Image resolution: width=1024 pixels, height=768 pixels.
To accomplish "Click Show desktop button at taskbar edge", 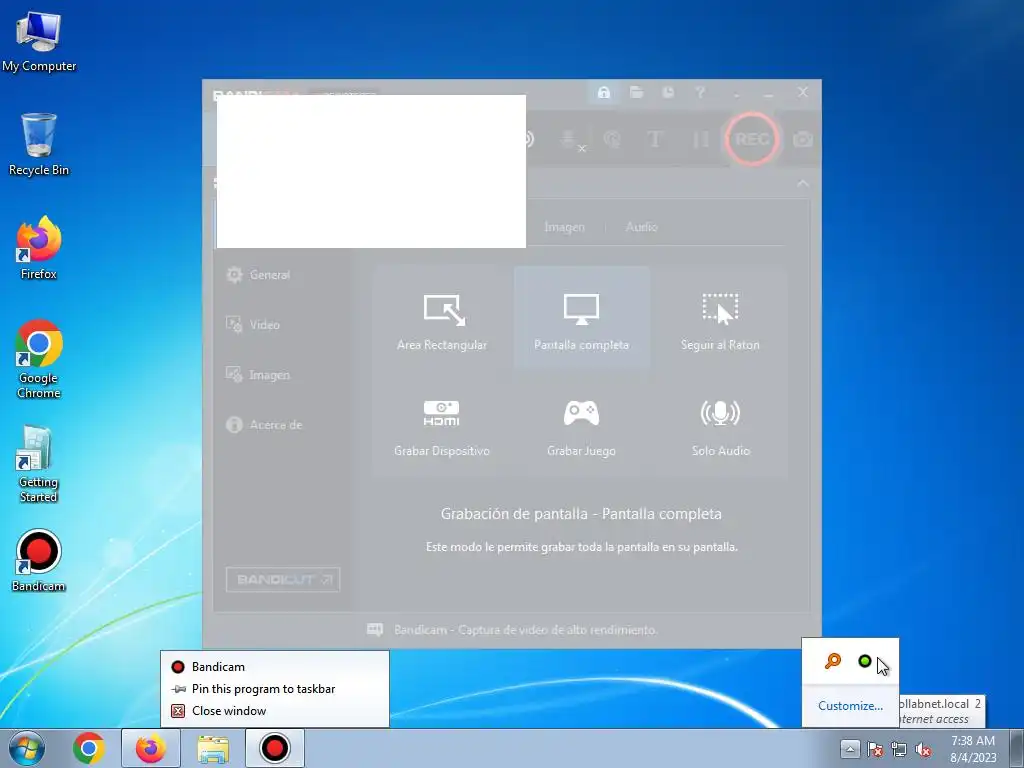I will [x=1017, y=748].
